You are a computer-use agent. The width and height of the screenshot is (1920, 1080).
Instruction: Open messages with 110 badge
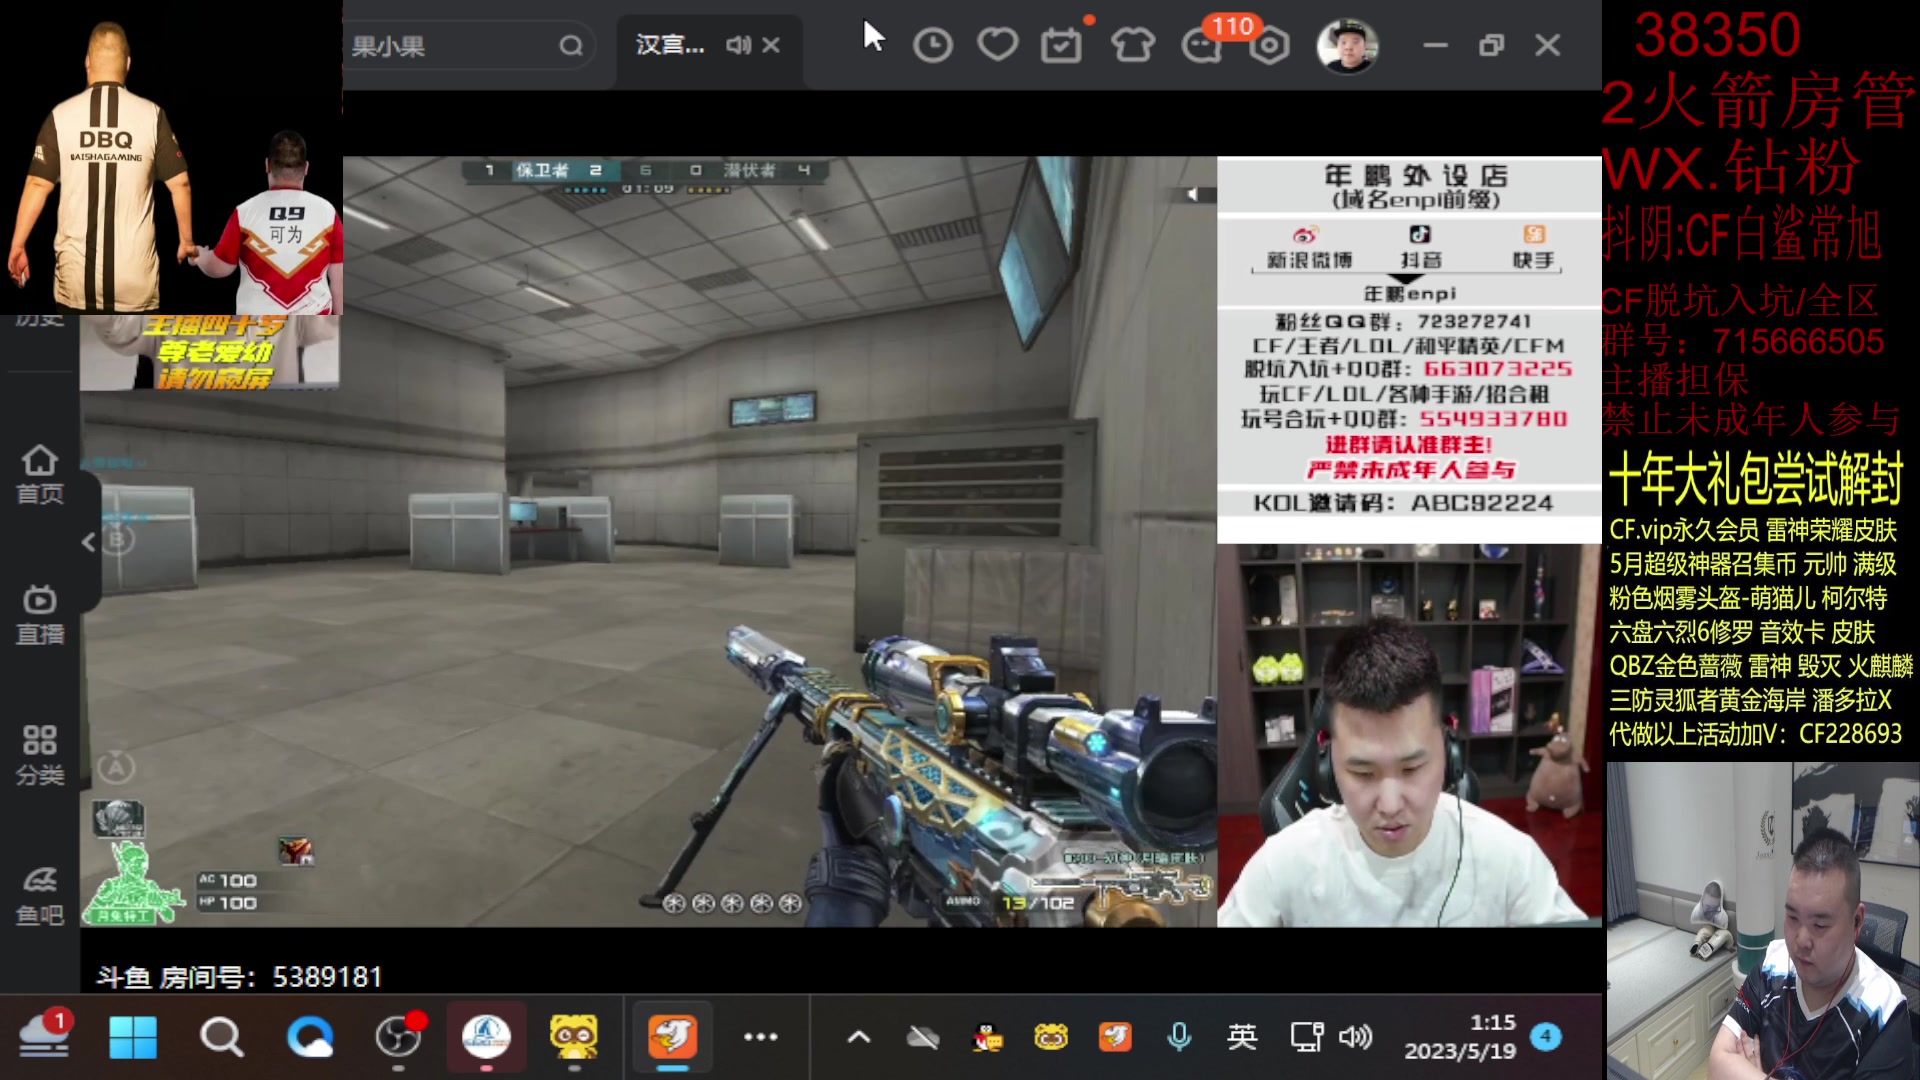pyautogui.click(x=1203, y=46)
